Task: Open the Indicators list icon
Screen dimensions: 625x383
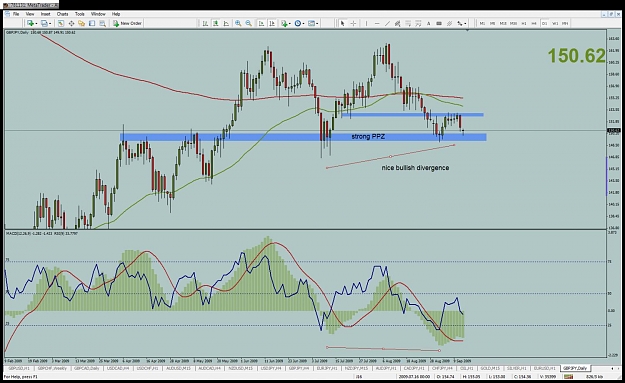Action: 284,24
